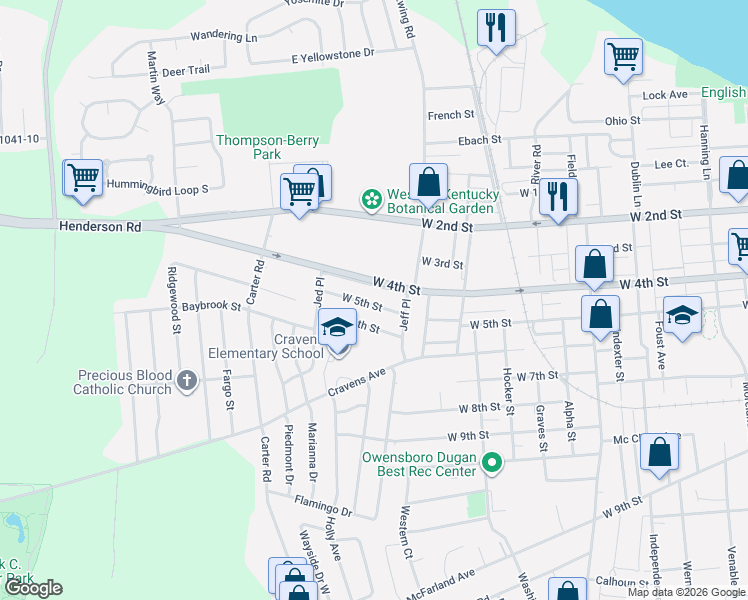Click the French St label
748x600 pixels.
click(x=451, y=115)
